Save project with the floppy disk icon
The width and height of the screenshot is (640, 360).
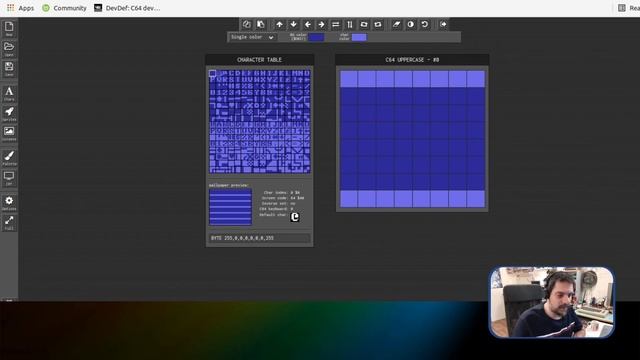coord(9,69)
